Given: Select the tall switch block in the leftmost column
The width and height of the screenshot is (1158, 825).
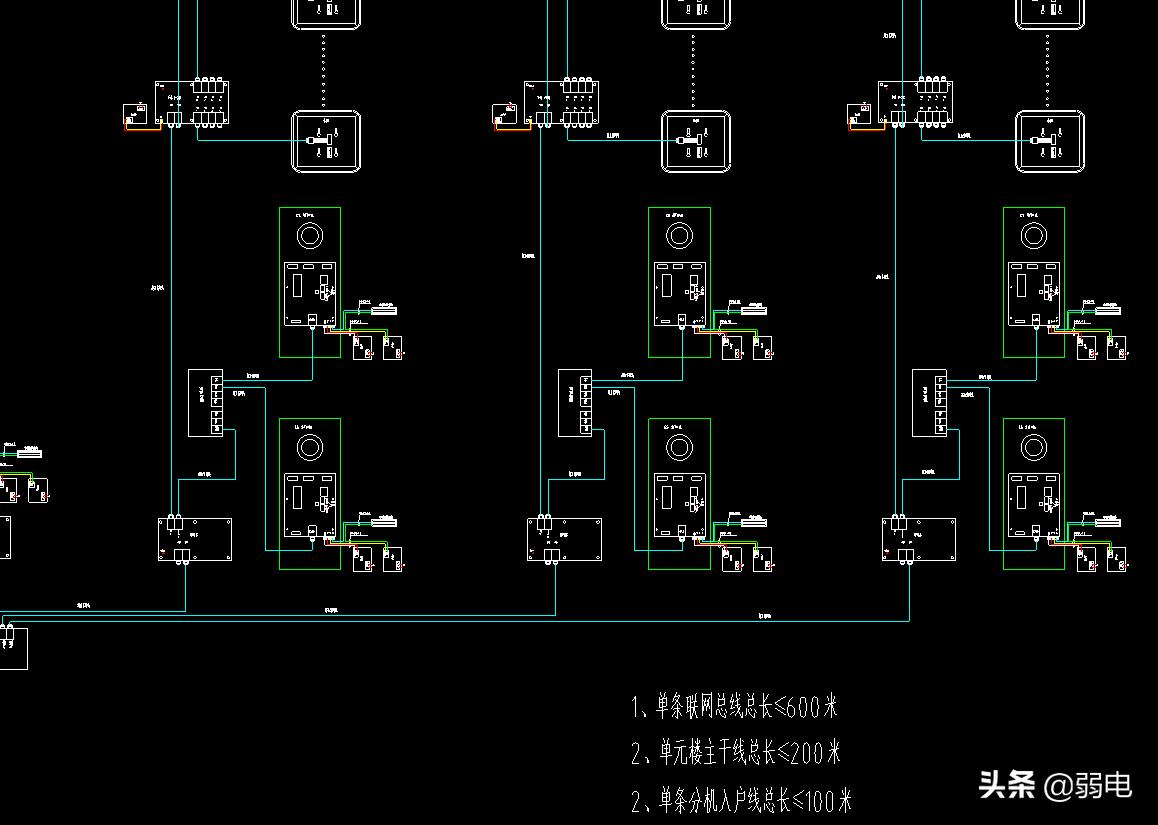Looking at the screenshot, I should [205, 403].
